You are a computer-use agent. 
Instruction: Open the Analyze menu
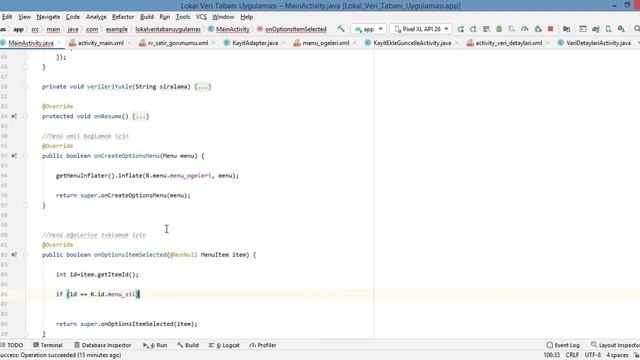coord(96,17)
